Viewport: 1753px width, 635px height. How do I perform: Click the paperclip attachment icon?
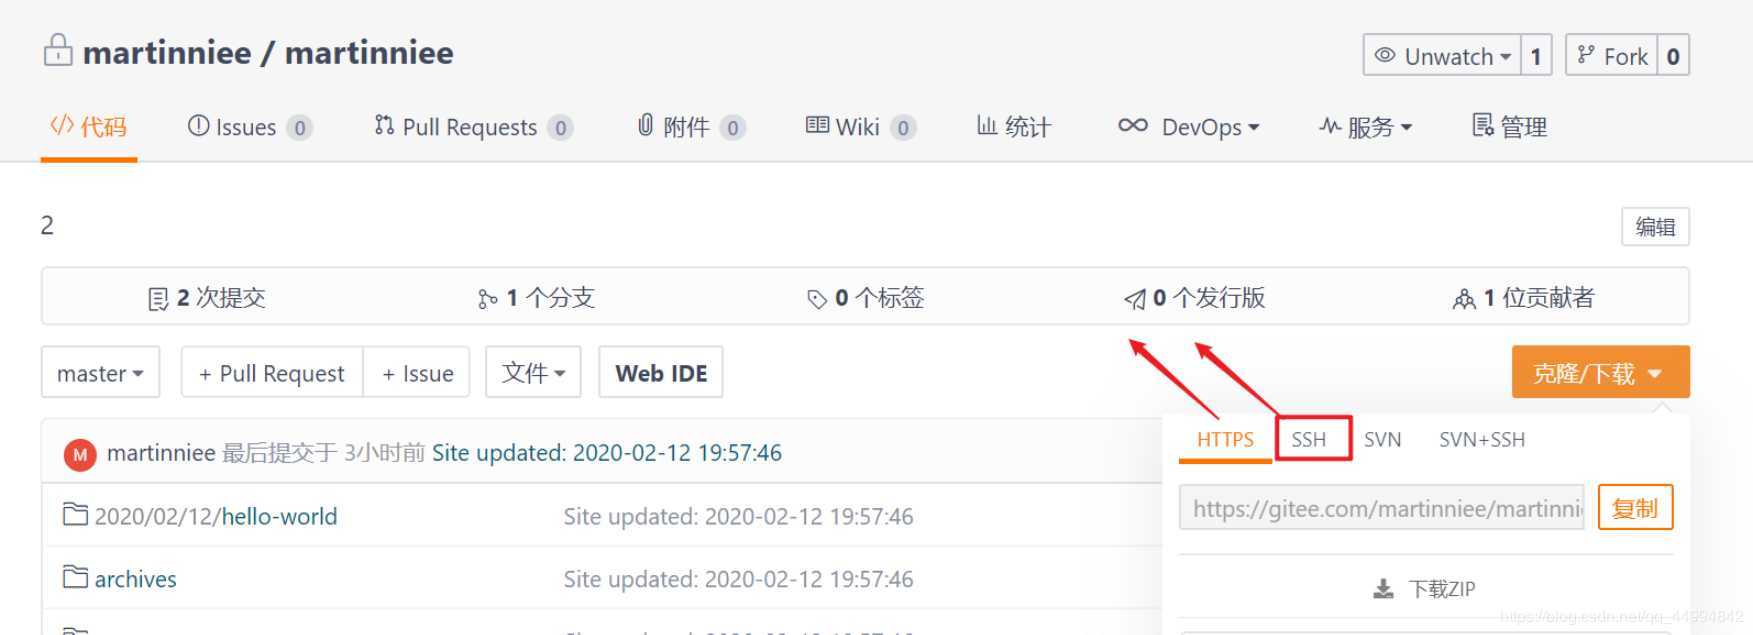click(646, 125)
